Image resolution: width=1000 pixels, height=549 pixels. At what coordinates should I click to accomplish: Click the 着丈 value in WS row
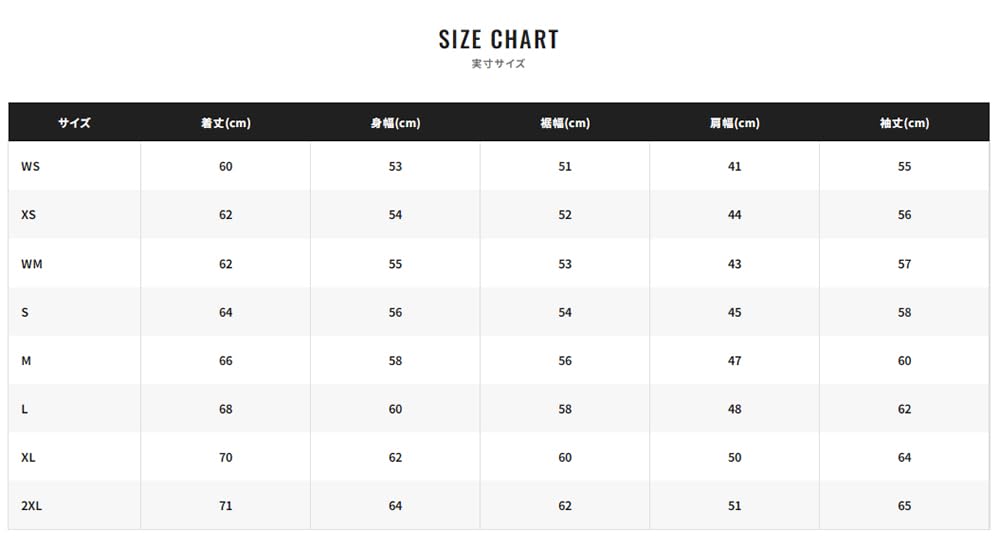[225, 166]
